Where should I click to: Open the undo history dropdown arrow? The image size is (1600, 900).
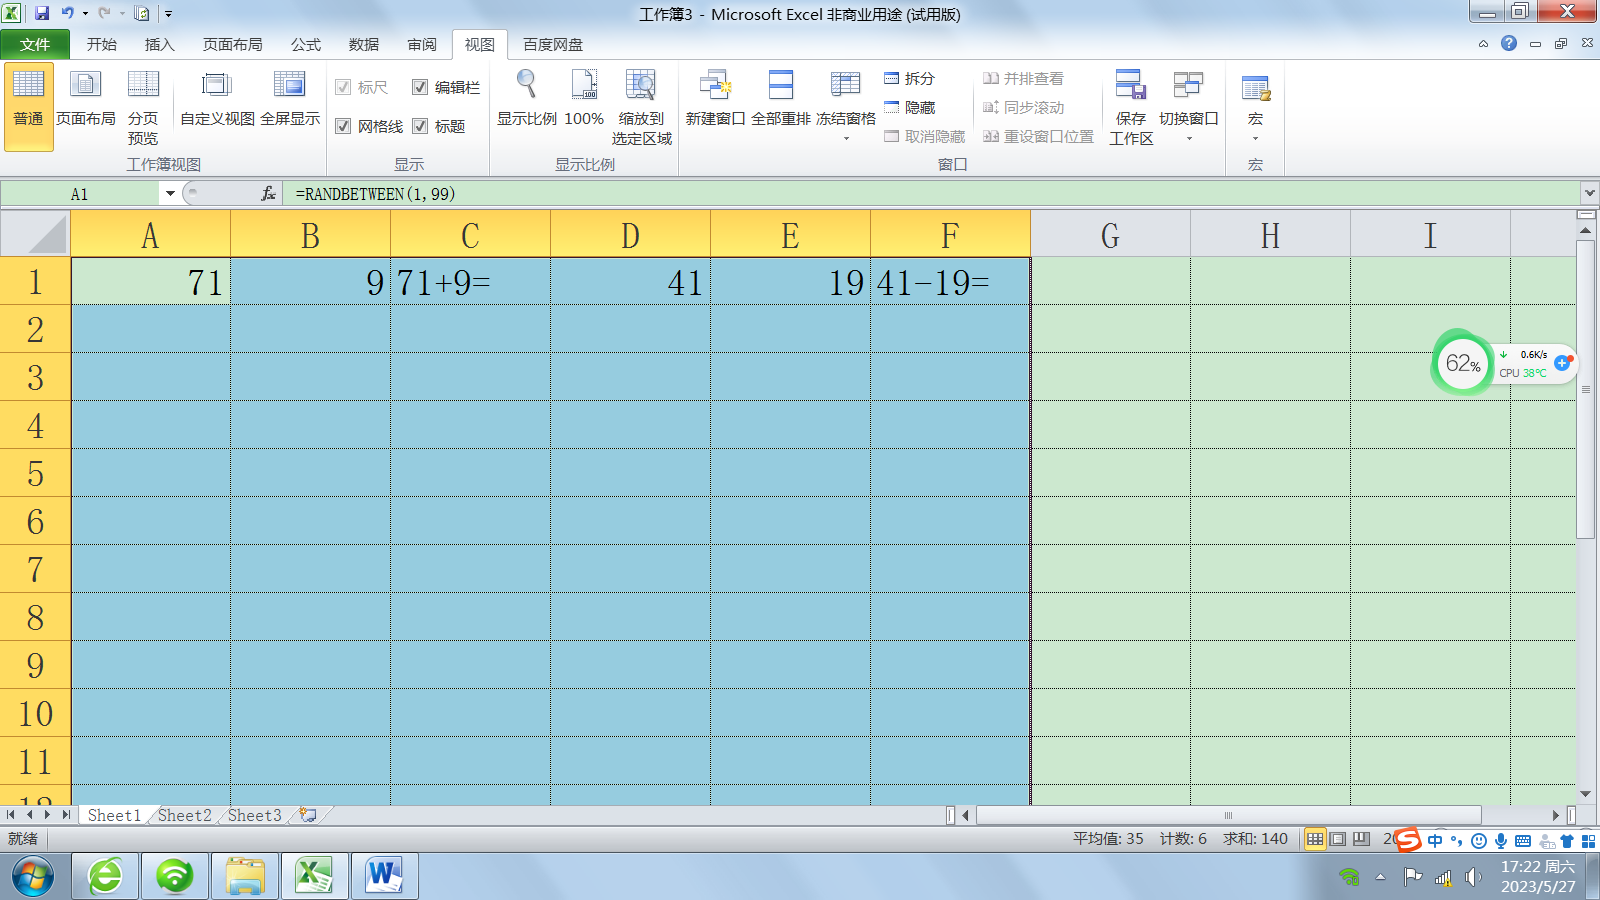click(85, 14)
